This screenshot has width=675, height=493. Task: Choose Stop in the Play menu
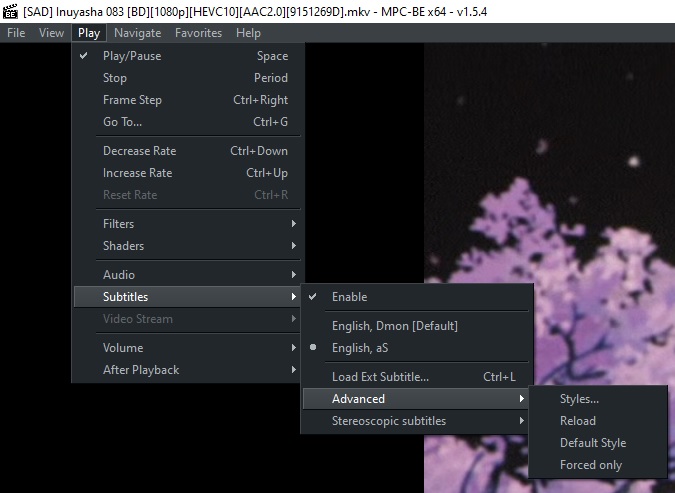tap(187, 78)
